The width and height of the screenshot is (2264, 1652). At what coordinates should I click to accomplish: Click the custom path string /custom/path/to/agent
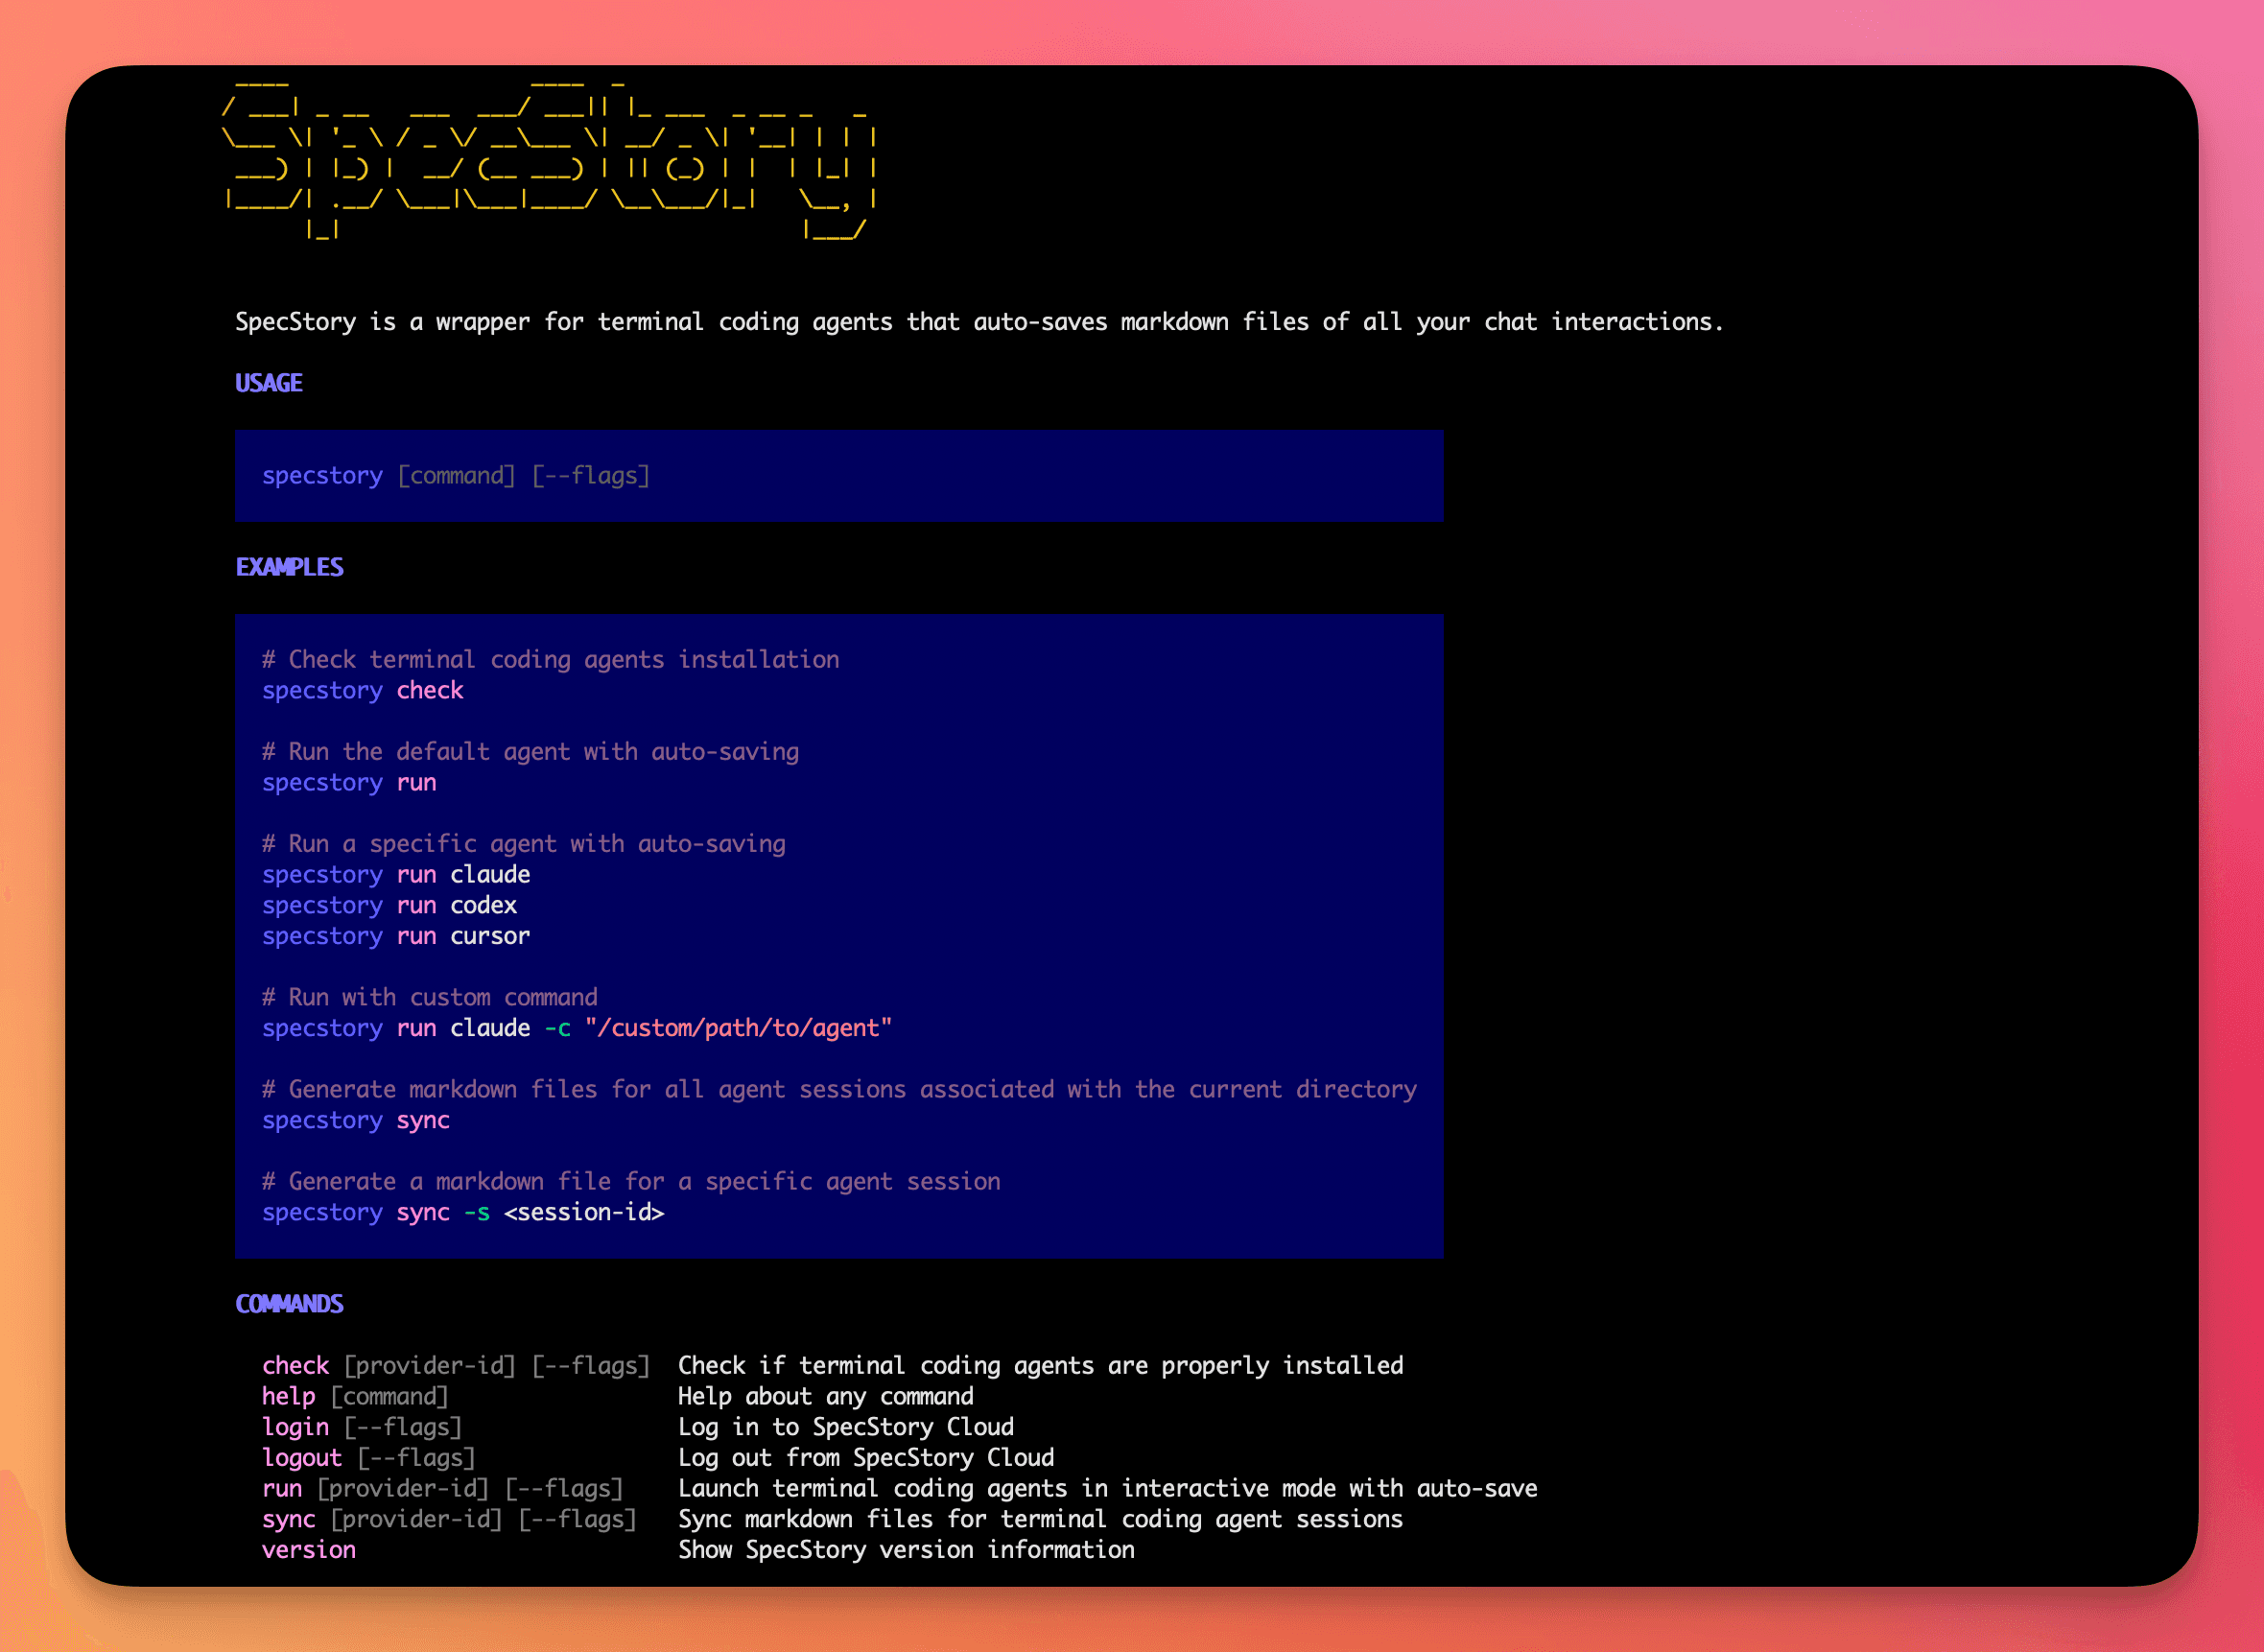click(737, 1028)
